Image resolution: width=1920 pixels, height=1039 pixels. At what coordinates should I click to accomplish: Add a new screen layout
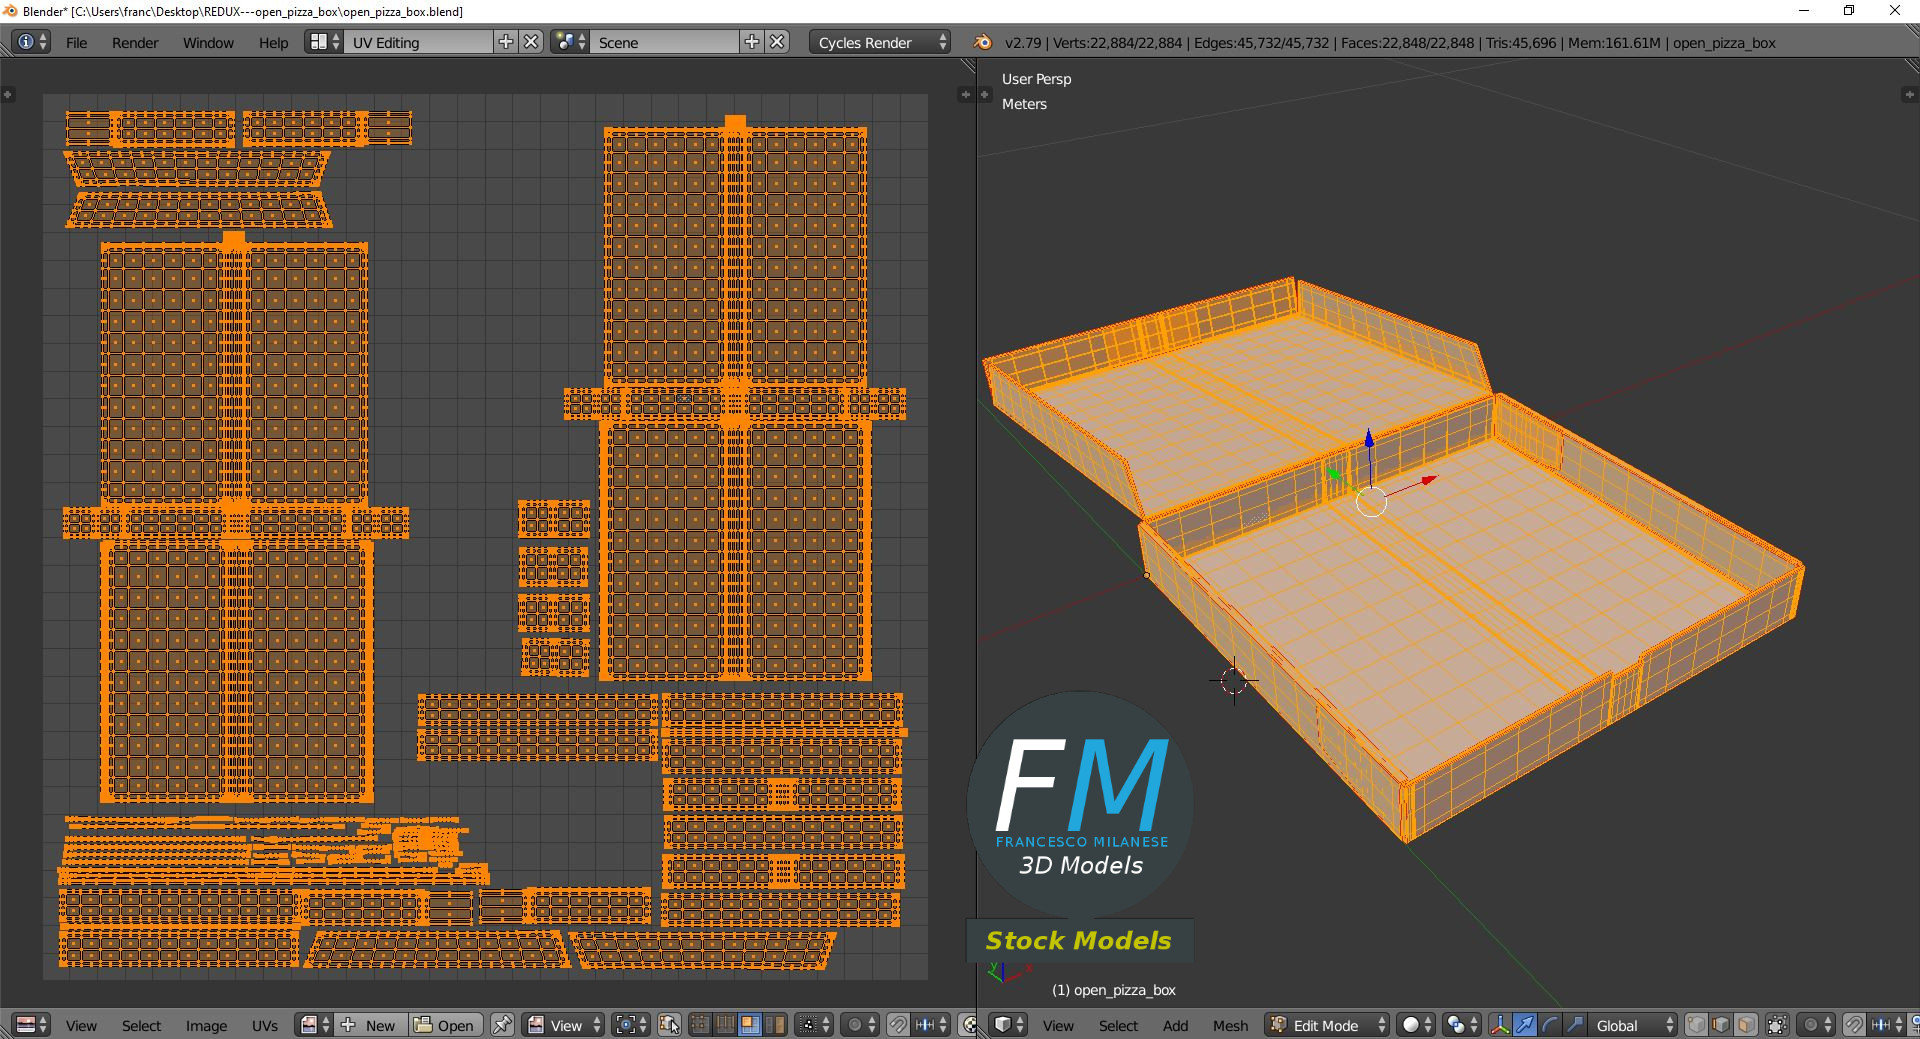[x=506, y=42]
